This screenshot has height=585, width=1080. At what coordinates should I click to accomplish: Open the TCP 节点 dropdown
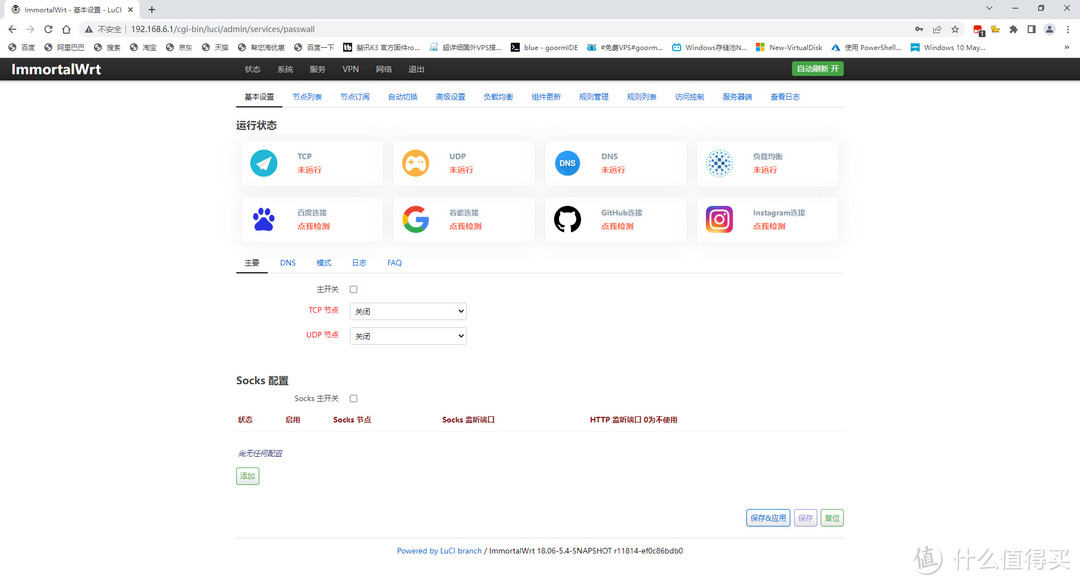click(408, 311)
